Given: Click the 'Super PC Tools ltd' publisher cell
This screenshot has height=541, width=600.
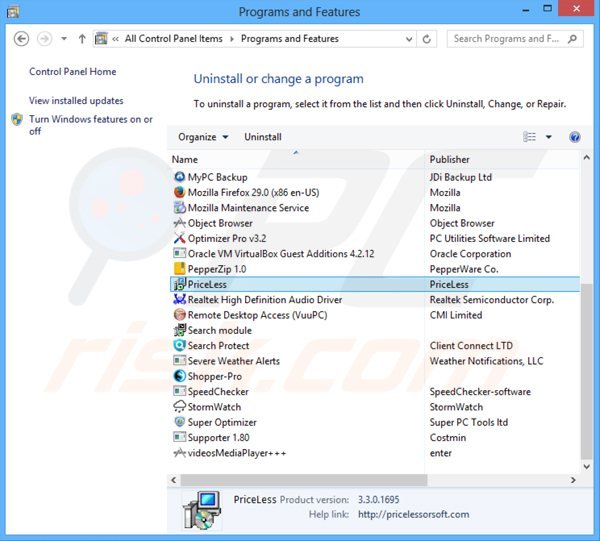Looking at the screenshot, I should [469, 422].
